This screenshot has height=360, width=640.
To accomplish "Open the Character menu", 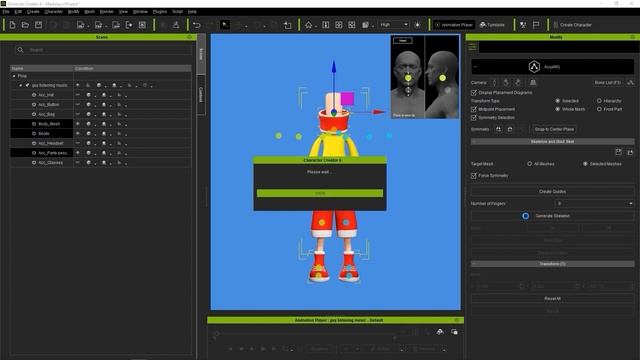I will pyautogui.click(x=53, y=11).
